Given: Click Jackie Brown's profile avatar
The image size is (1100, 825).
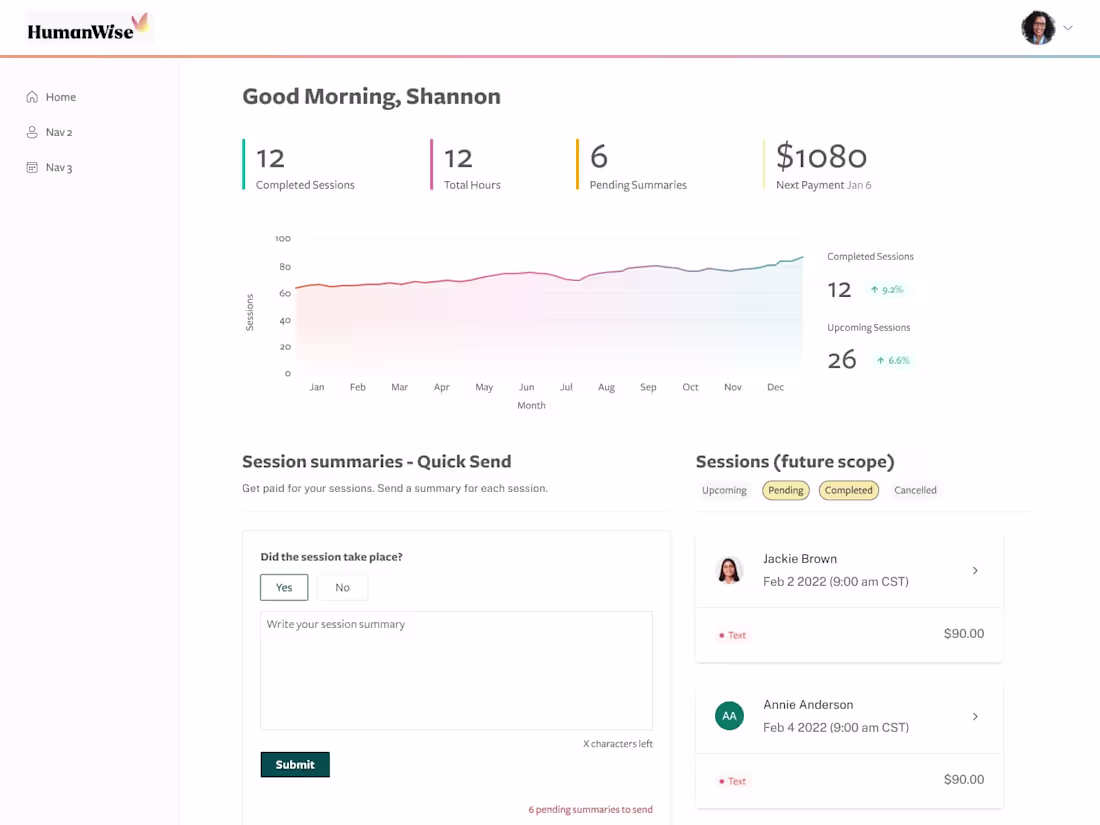Looking at the screenshot, I should pos(729,570).
